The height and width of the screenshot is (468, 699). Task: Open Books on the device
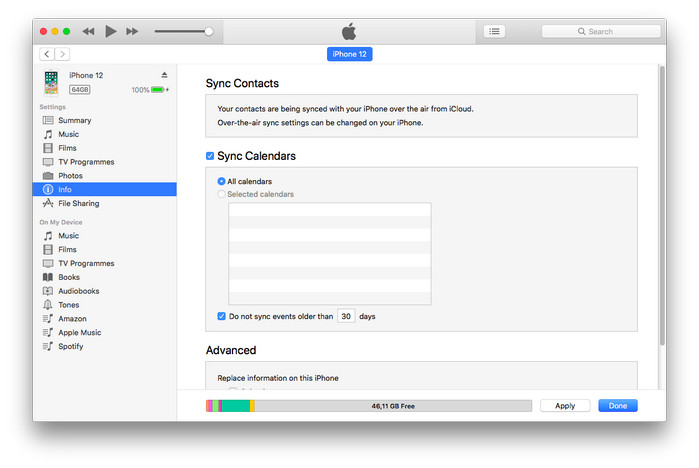[104, 277]
